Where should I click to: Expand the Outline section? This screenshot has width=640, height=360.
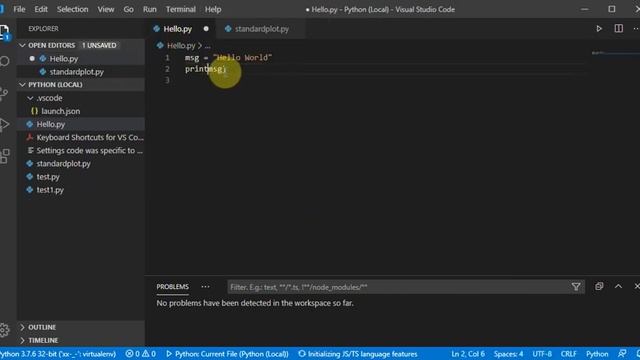pos(22,327)
